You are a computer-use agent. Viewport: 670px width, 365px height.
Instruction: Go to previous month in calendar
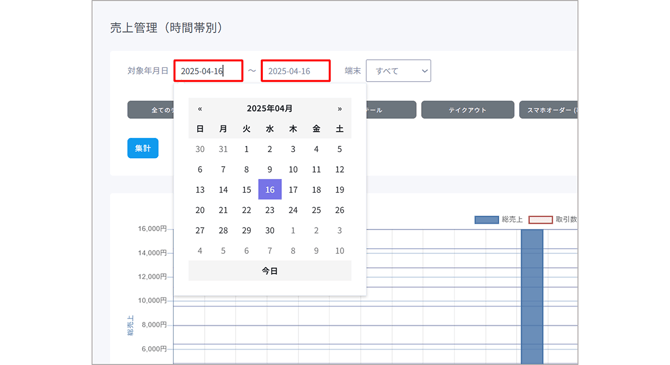pyautogui.click(x=200, y=109)
